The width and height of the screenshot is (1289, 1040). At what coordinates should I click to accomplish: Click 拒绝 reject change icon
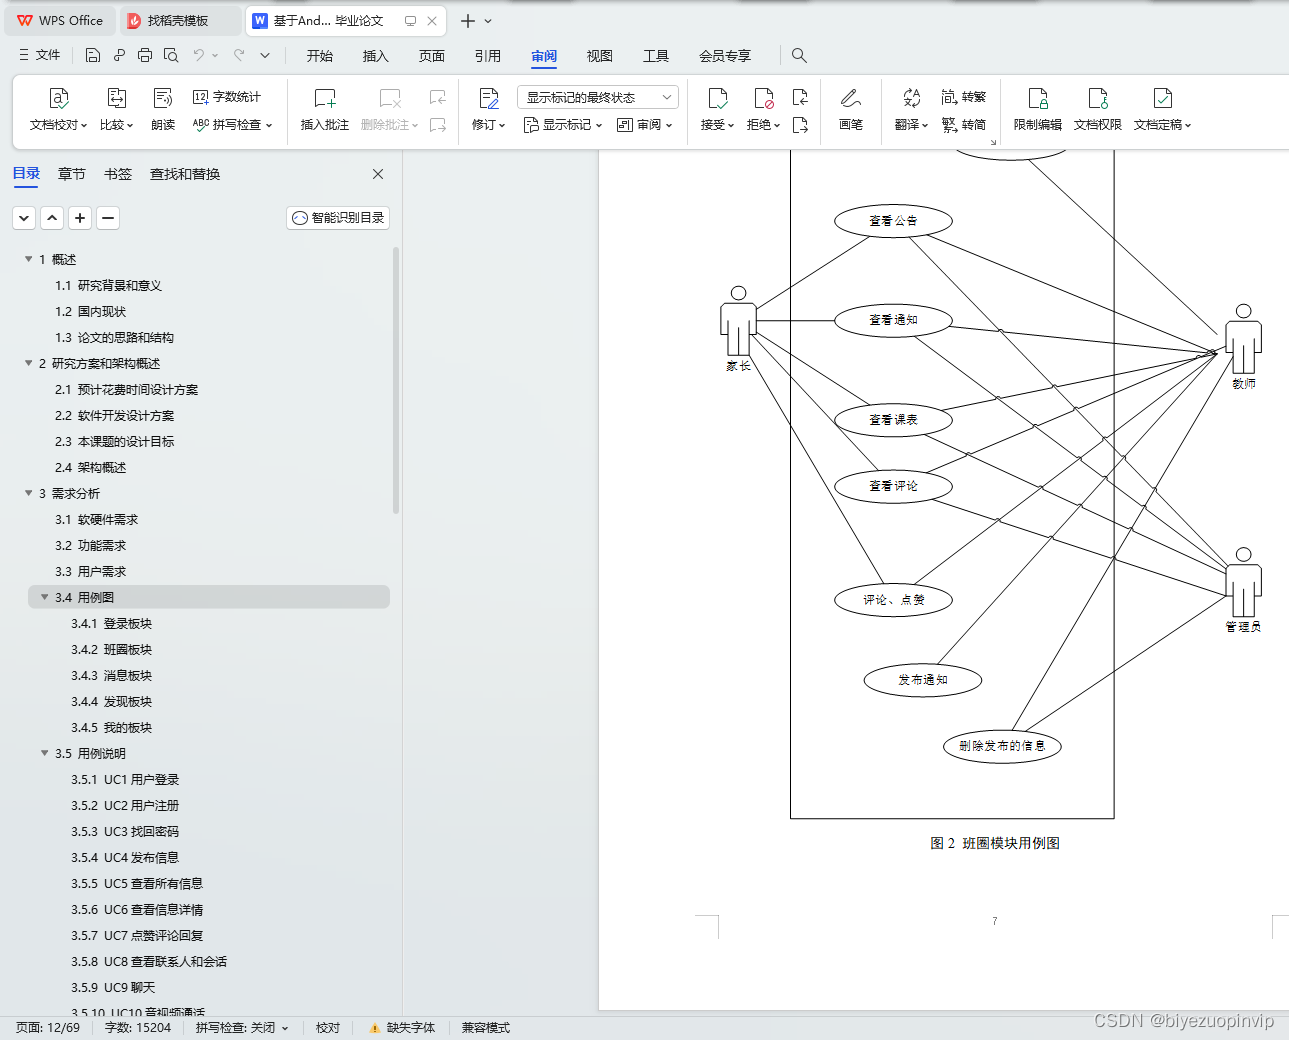pyautogui.click(x=763, y=98)
